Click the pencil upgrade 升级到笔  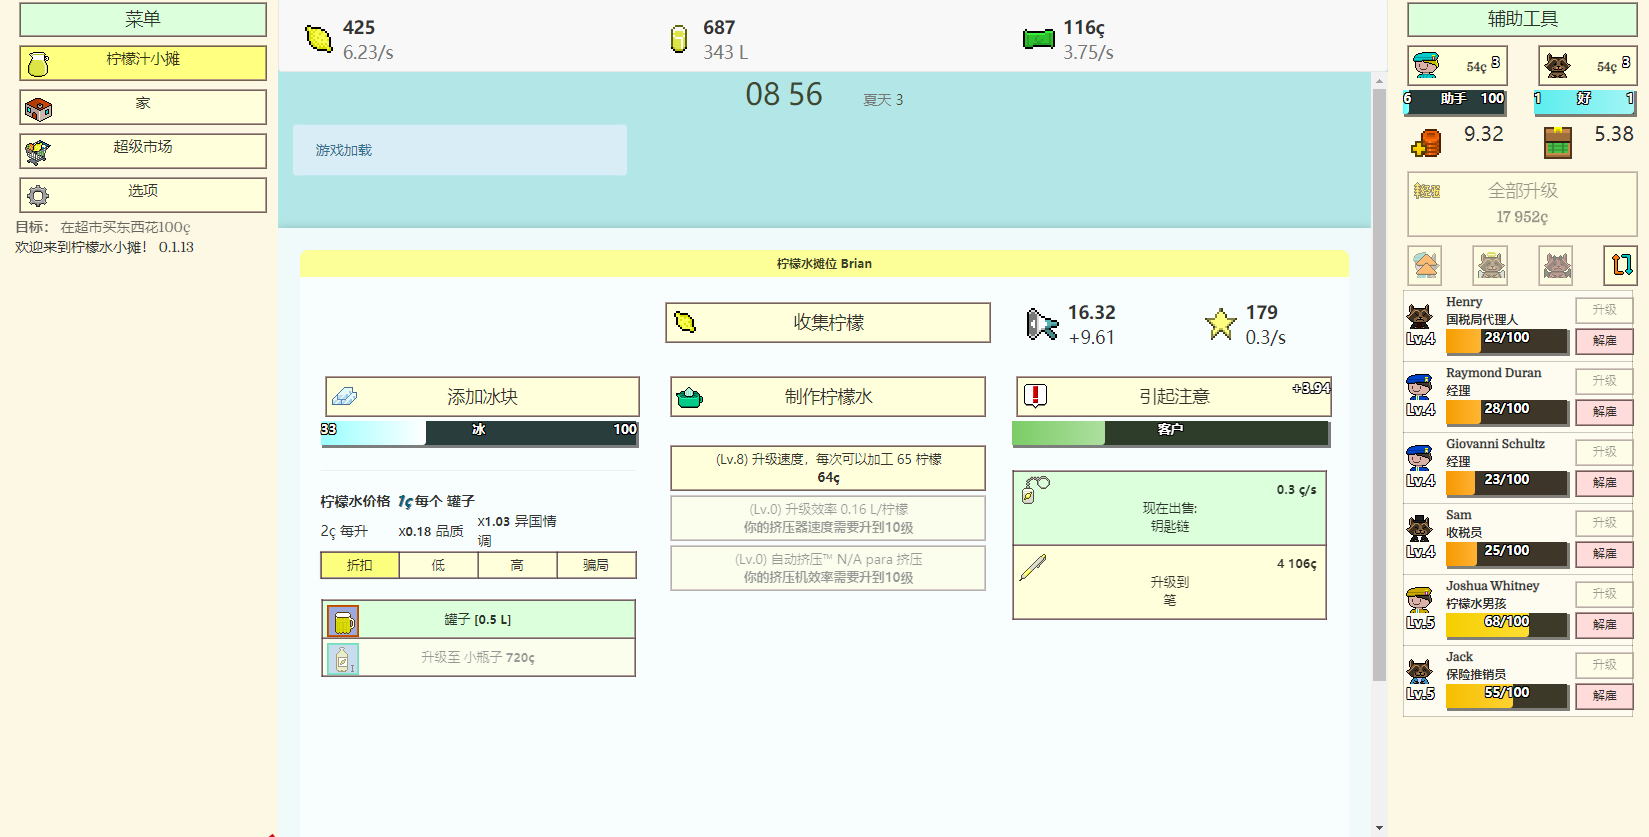1169,582
